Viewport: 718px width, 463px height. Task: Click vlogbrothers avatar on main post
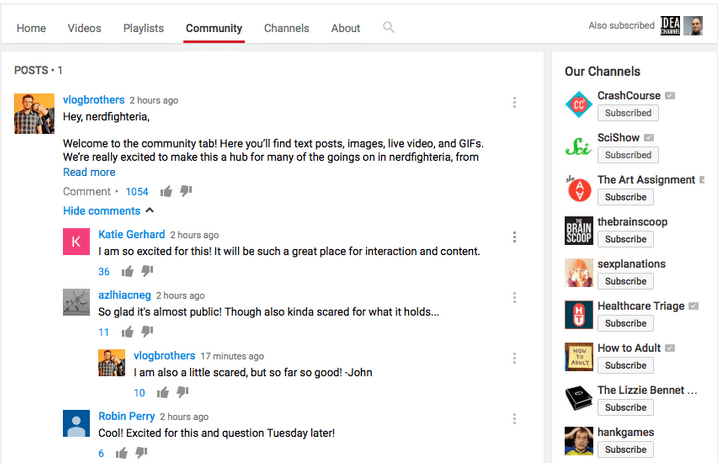coord(34,114)
